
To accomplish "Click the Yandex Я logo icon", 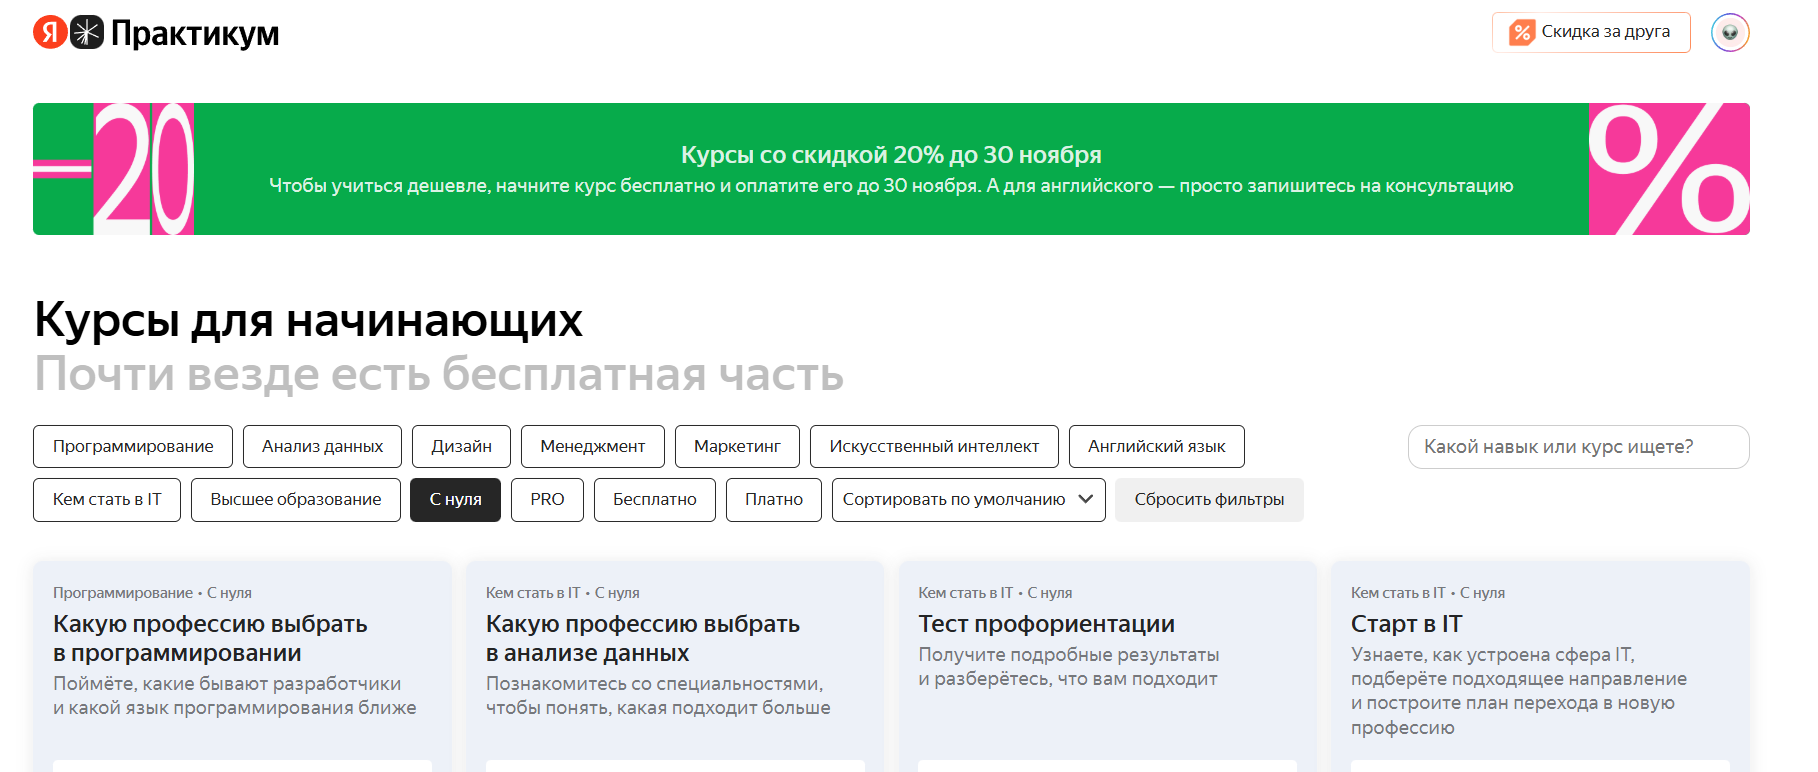I will (50, 33).
